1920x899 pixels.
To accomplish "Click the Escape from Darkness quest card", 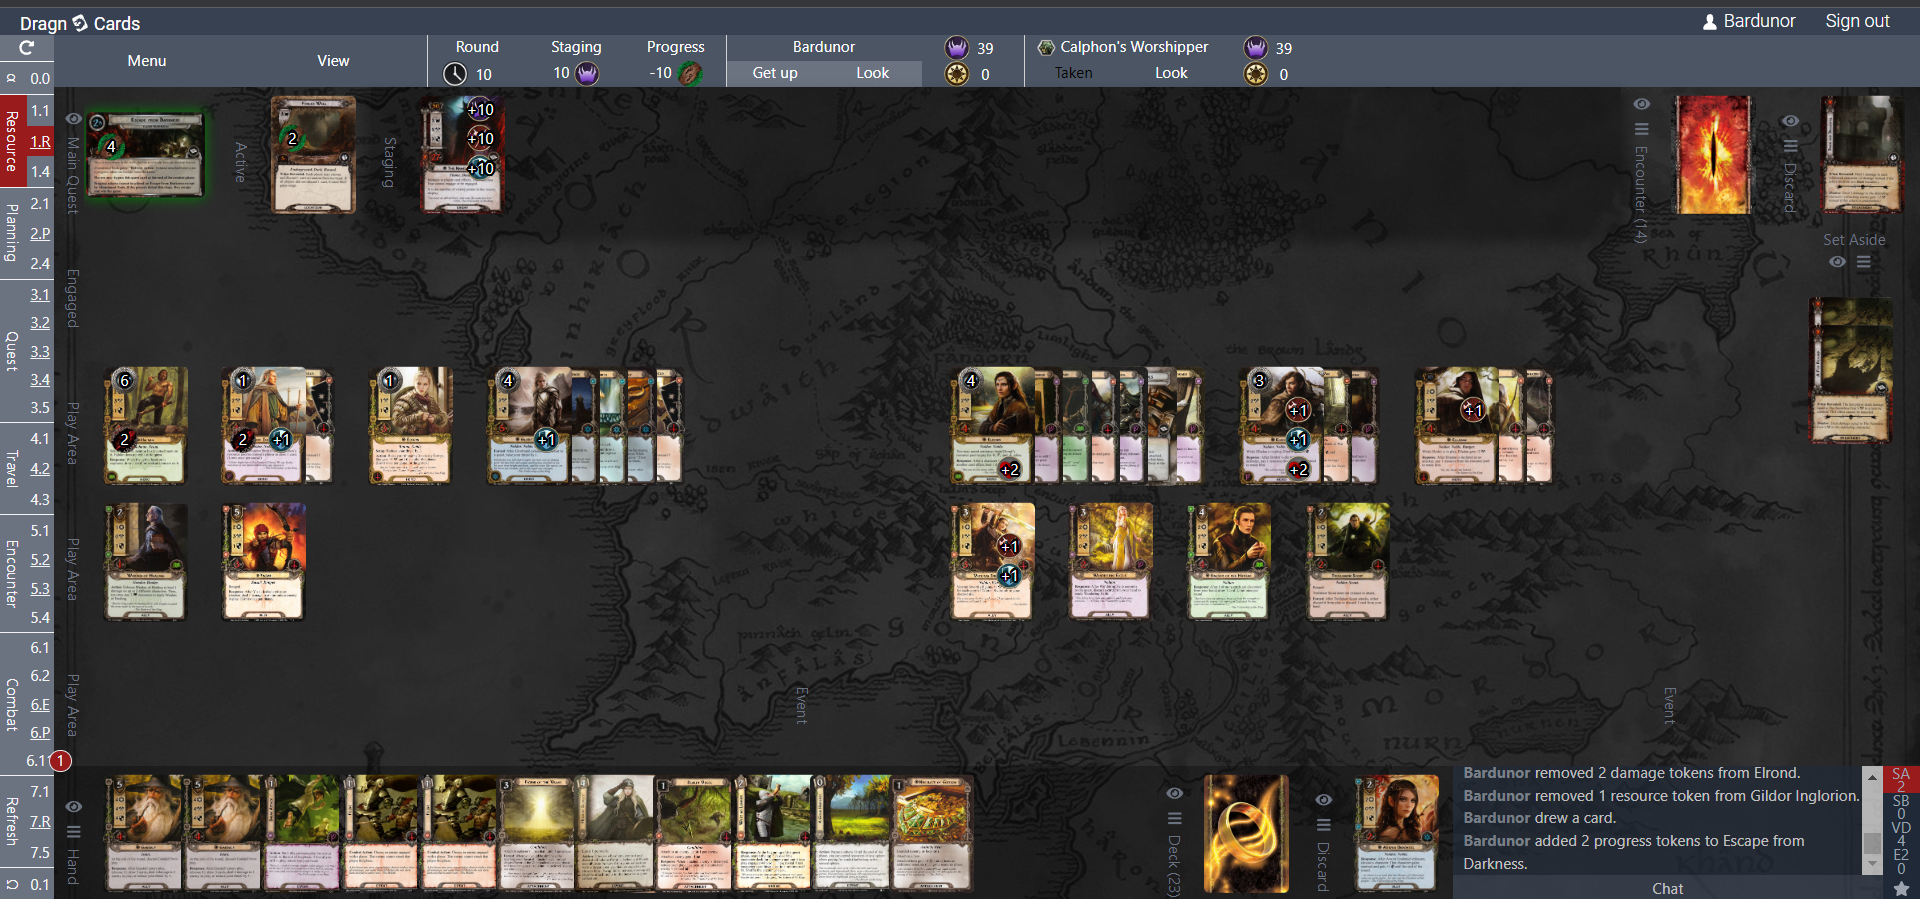I will coord(147,154).
